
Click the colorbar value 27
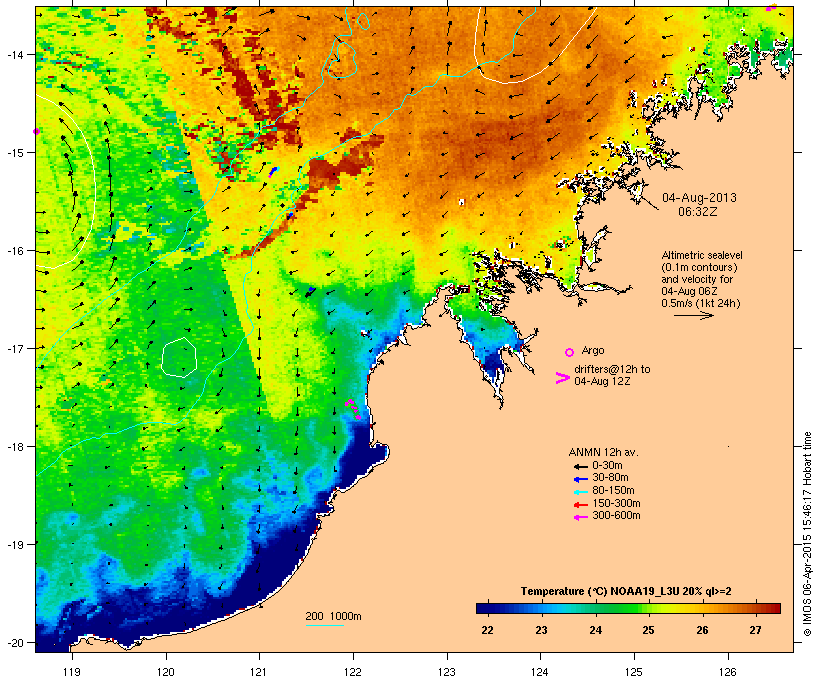pos(755,630)
